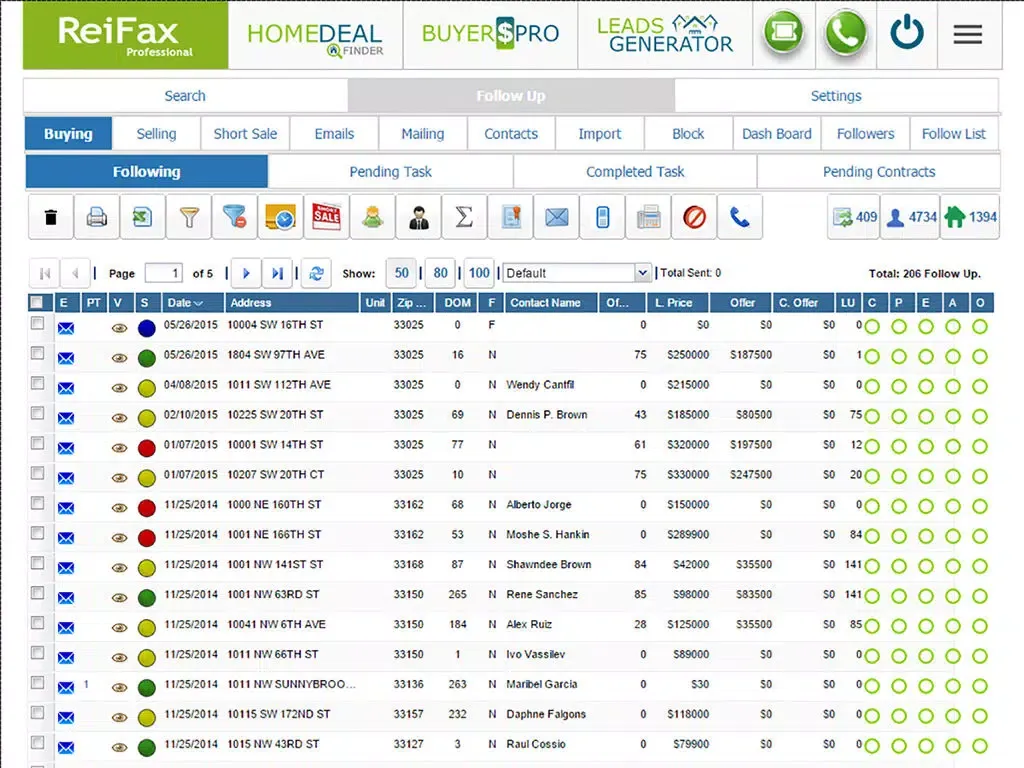Viewport: 1024px width, 768px height.
Task: Show 50 results per page
Action: point(401,273)
